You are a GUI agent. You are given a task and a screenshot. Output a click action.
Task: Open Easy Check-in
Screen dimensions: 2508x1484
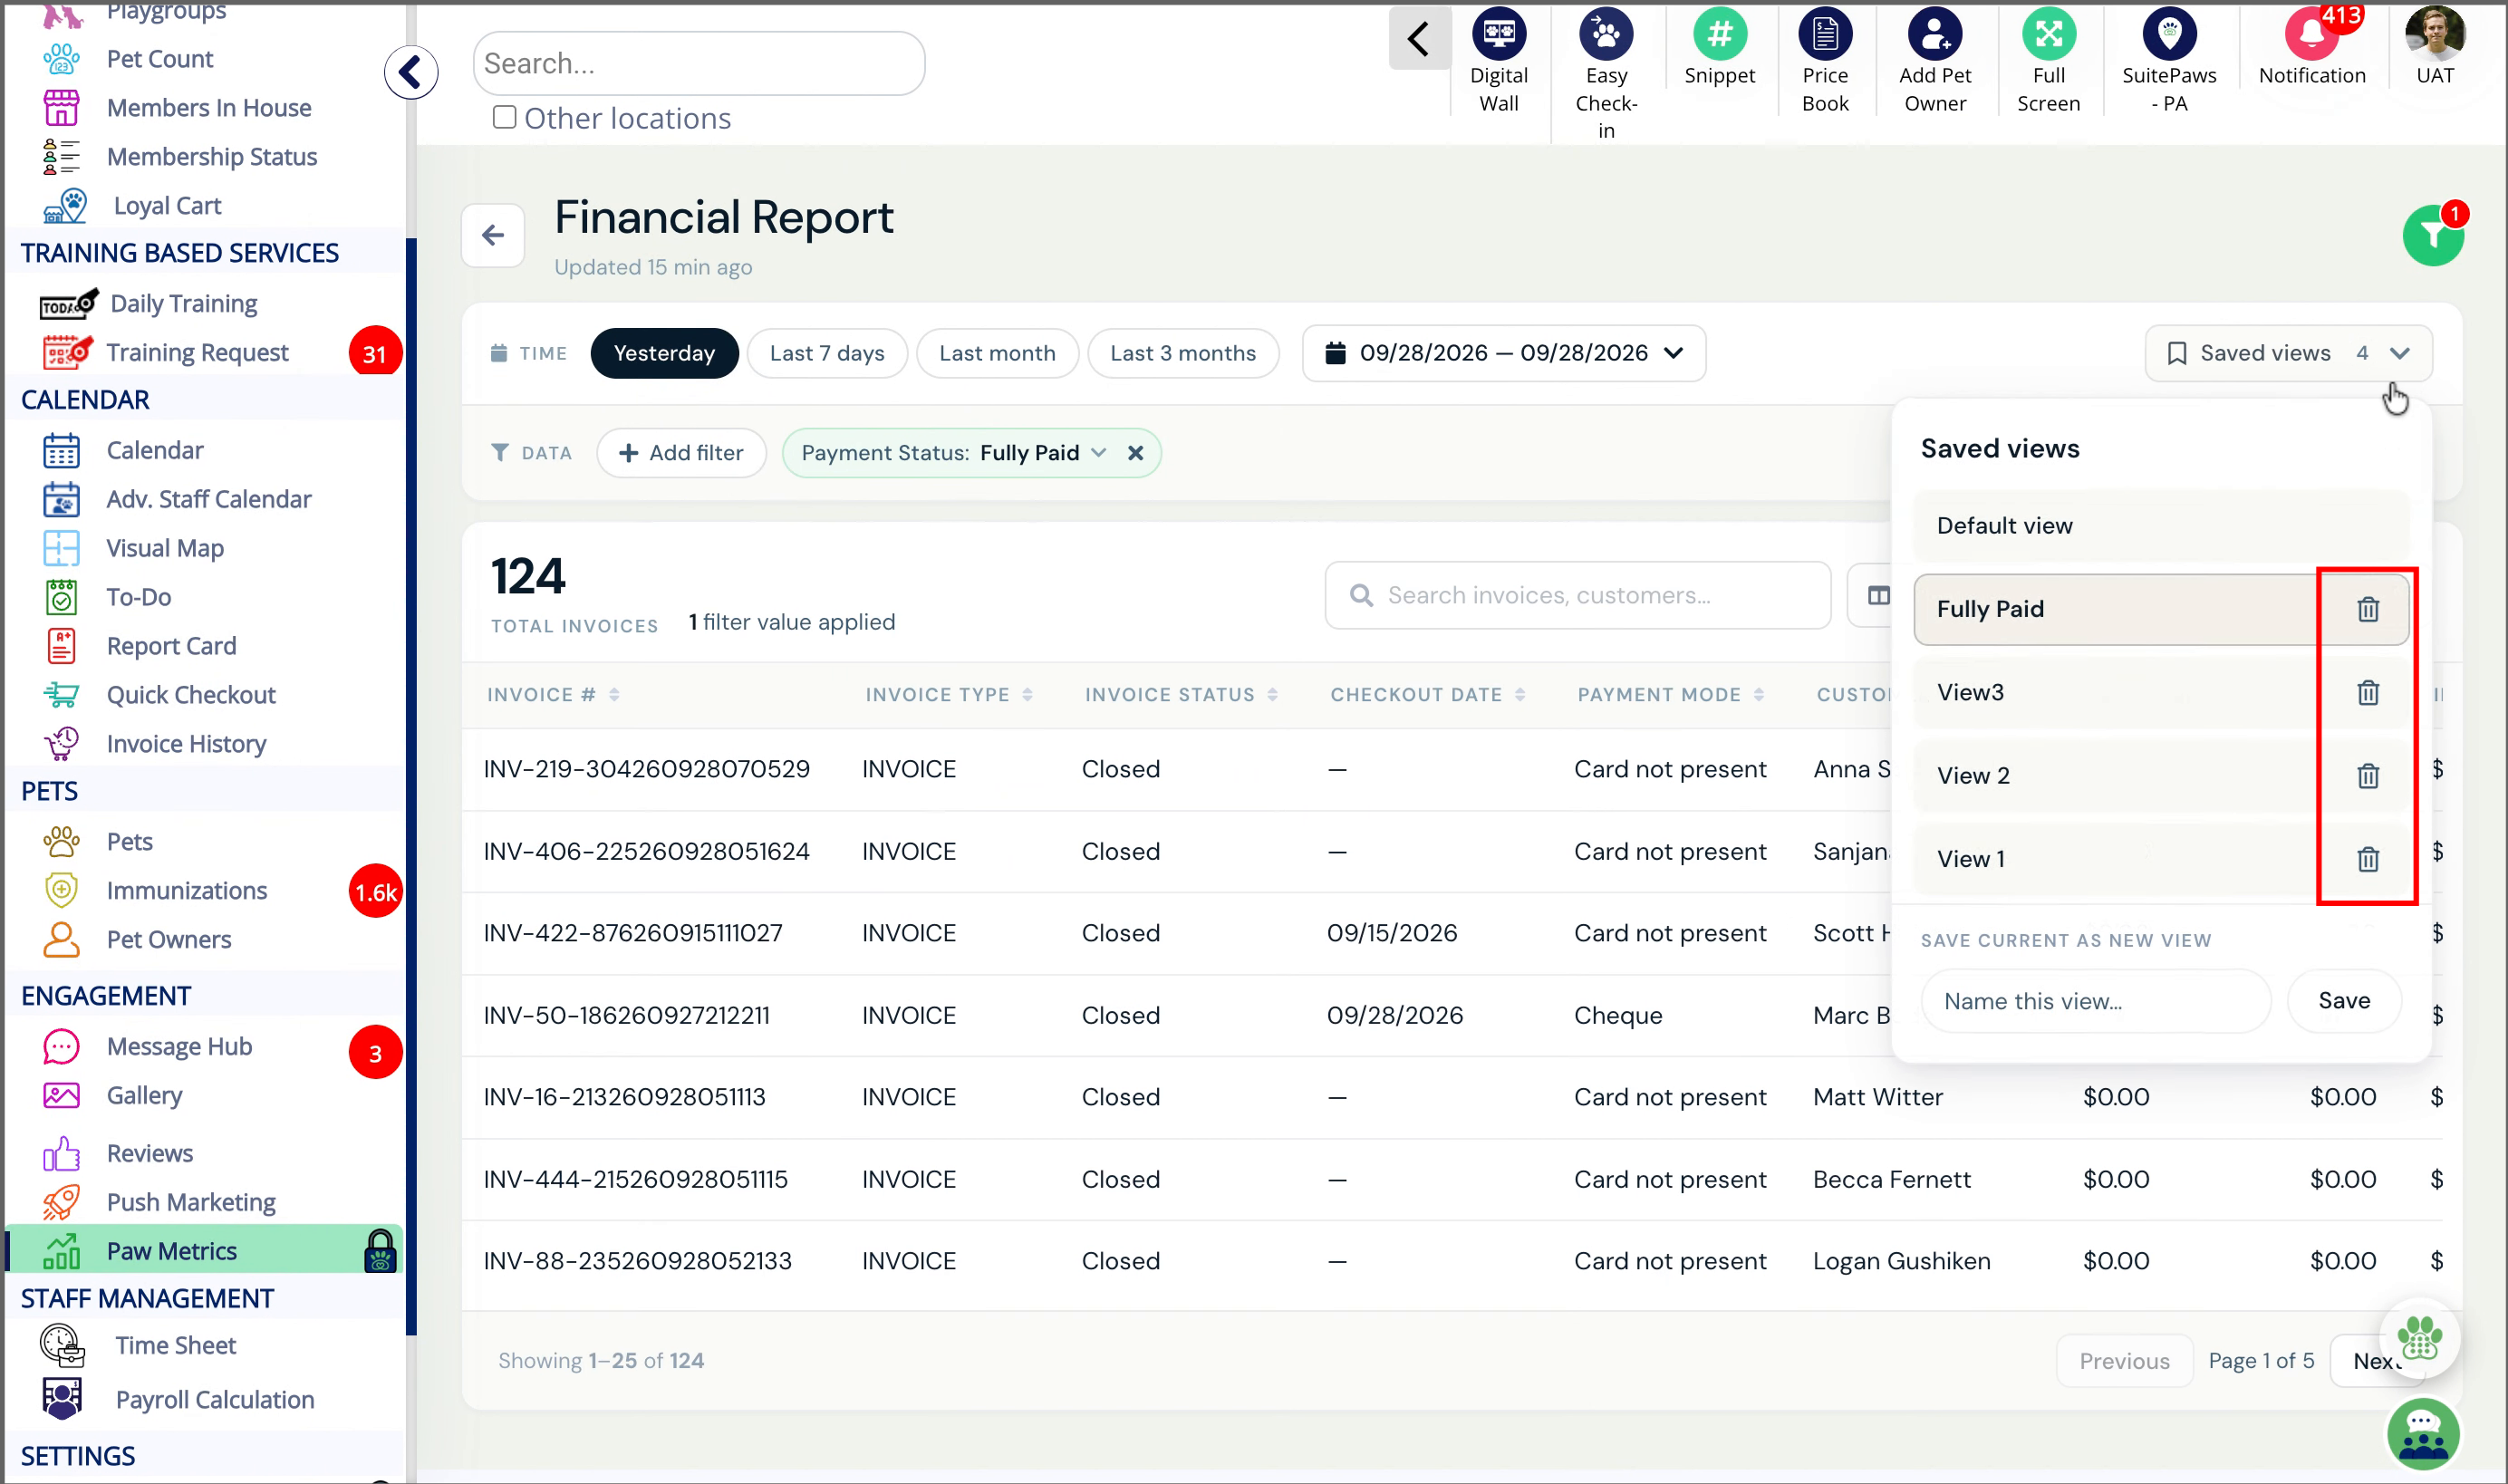tap(1605, 35)
